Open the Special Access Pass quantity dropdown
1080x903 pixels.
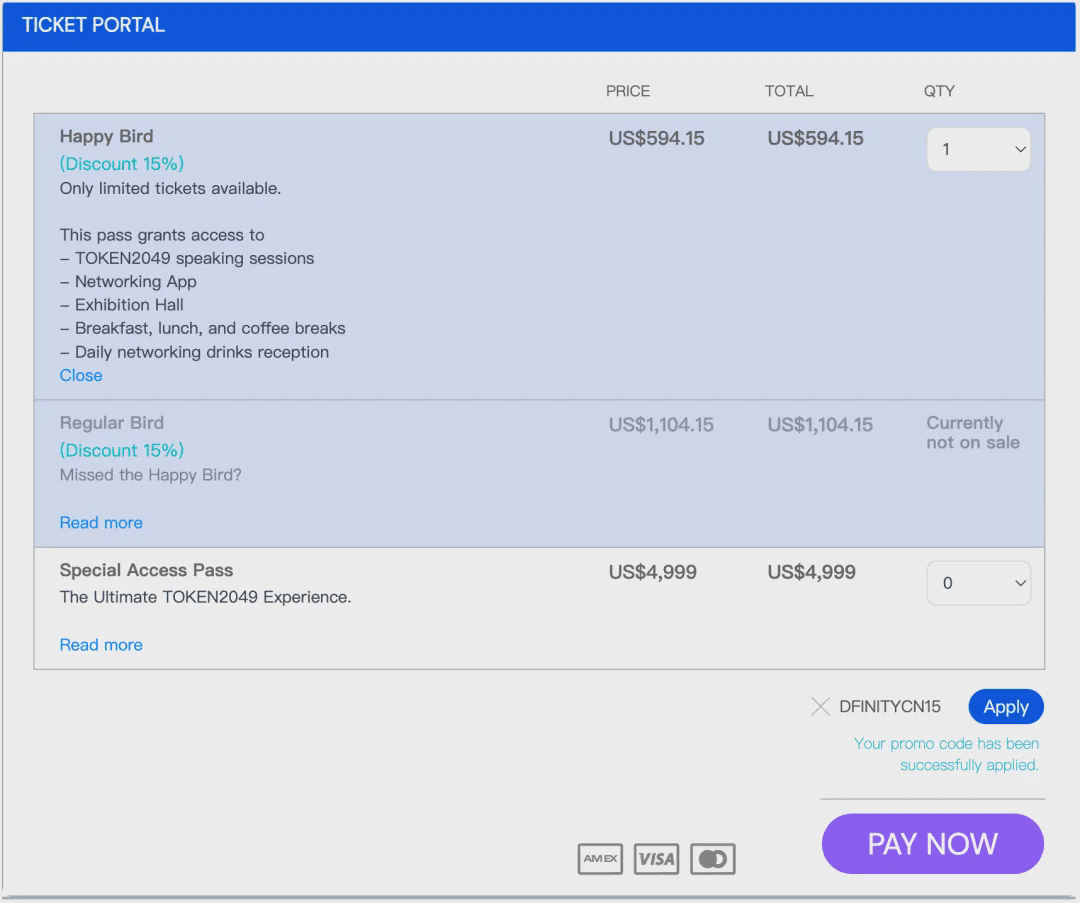[x=978, y=583]
